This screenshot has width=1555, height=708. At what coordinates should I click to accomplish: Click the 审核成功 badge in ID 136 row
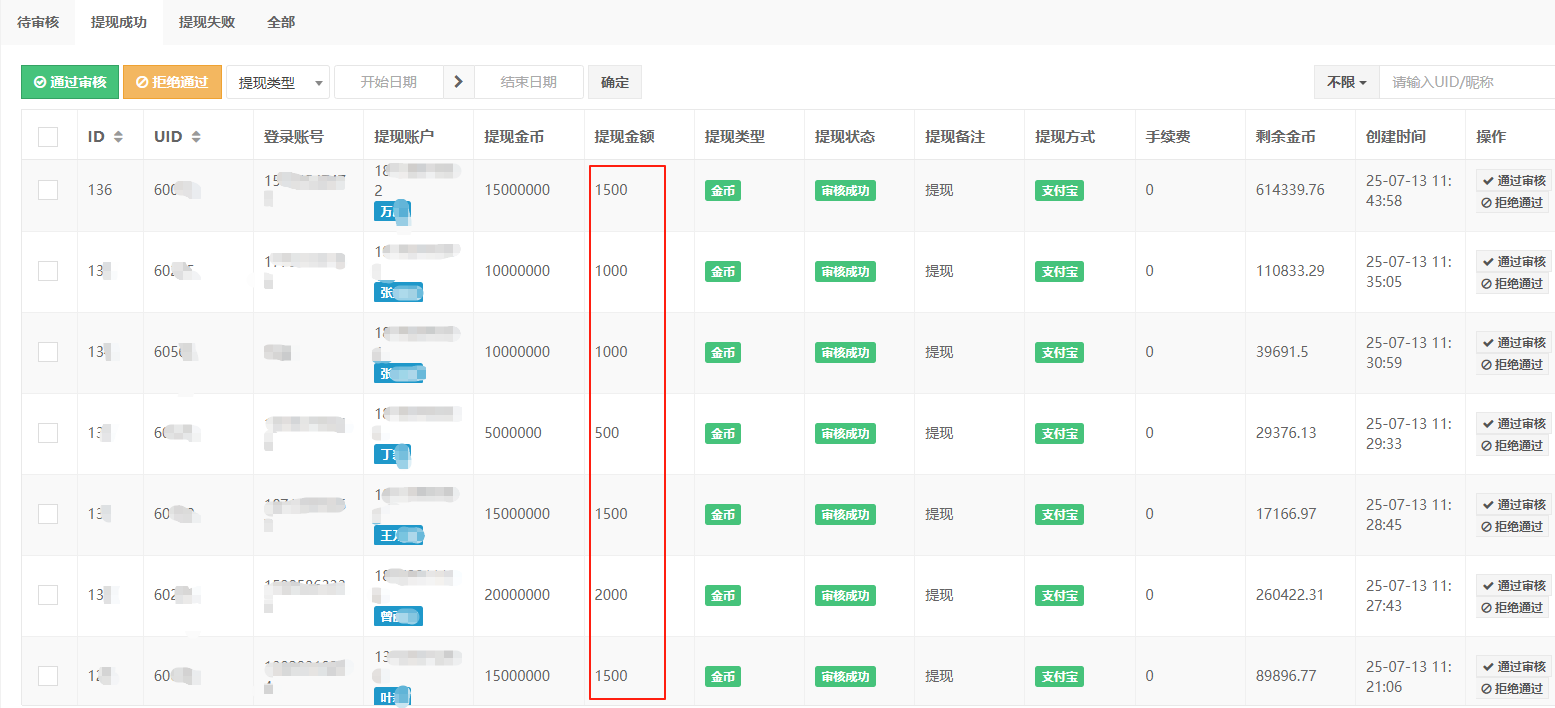845,190
